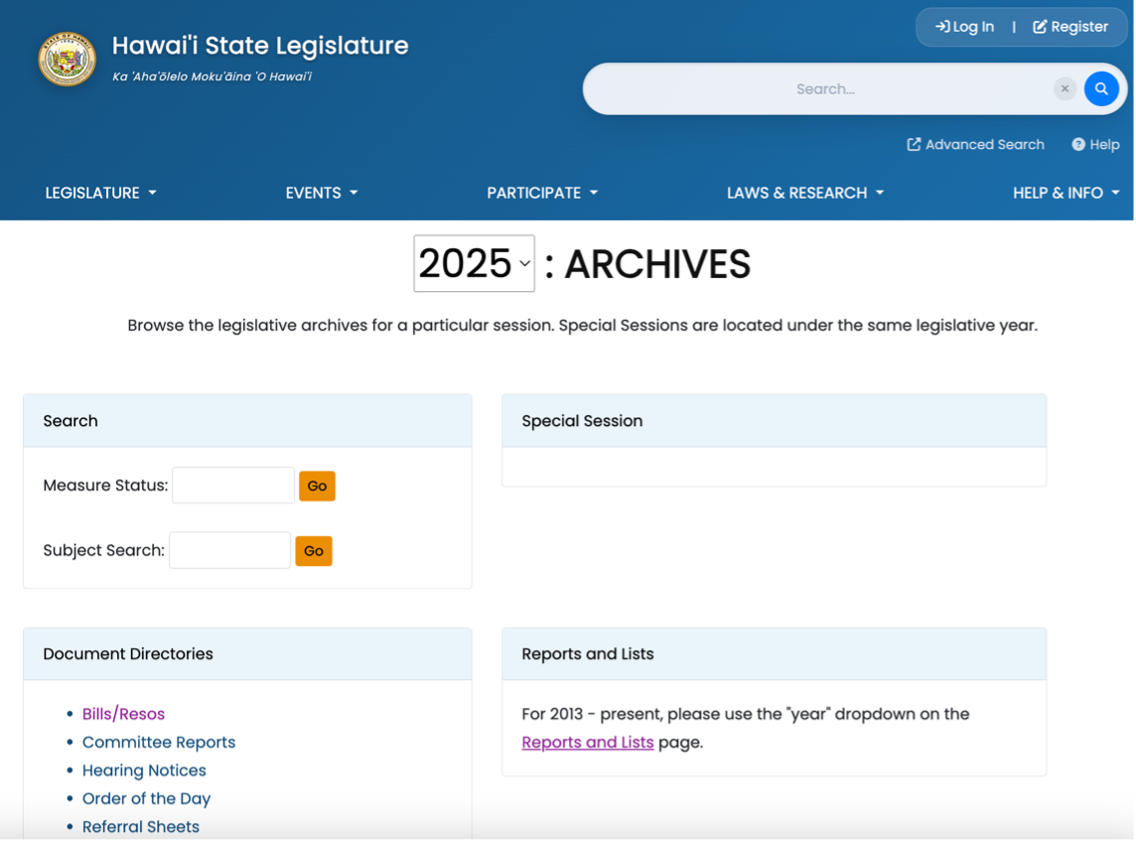
Task: Expand the LAWS & RESEARCH menu
Action: 805,193
